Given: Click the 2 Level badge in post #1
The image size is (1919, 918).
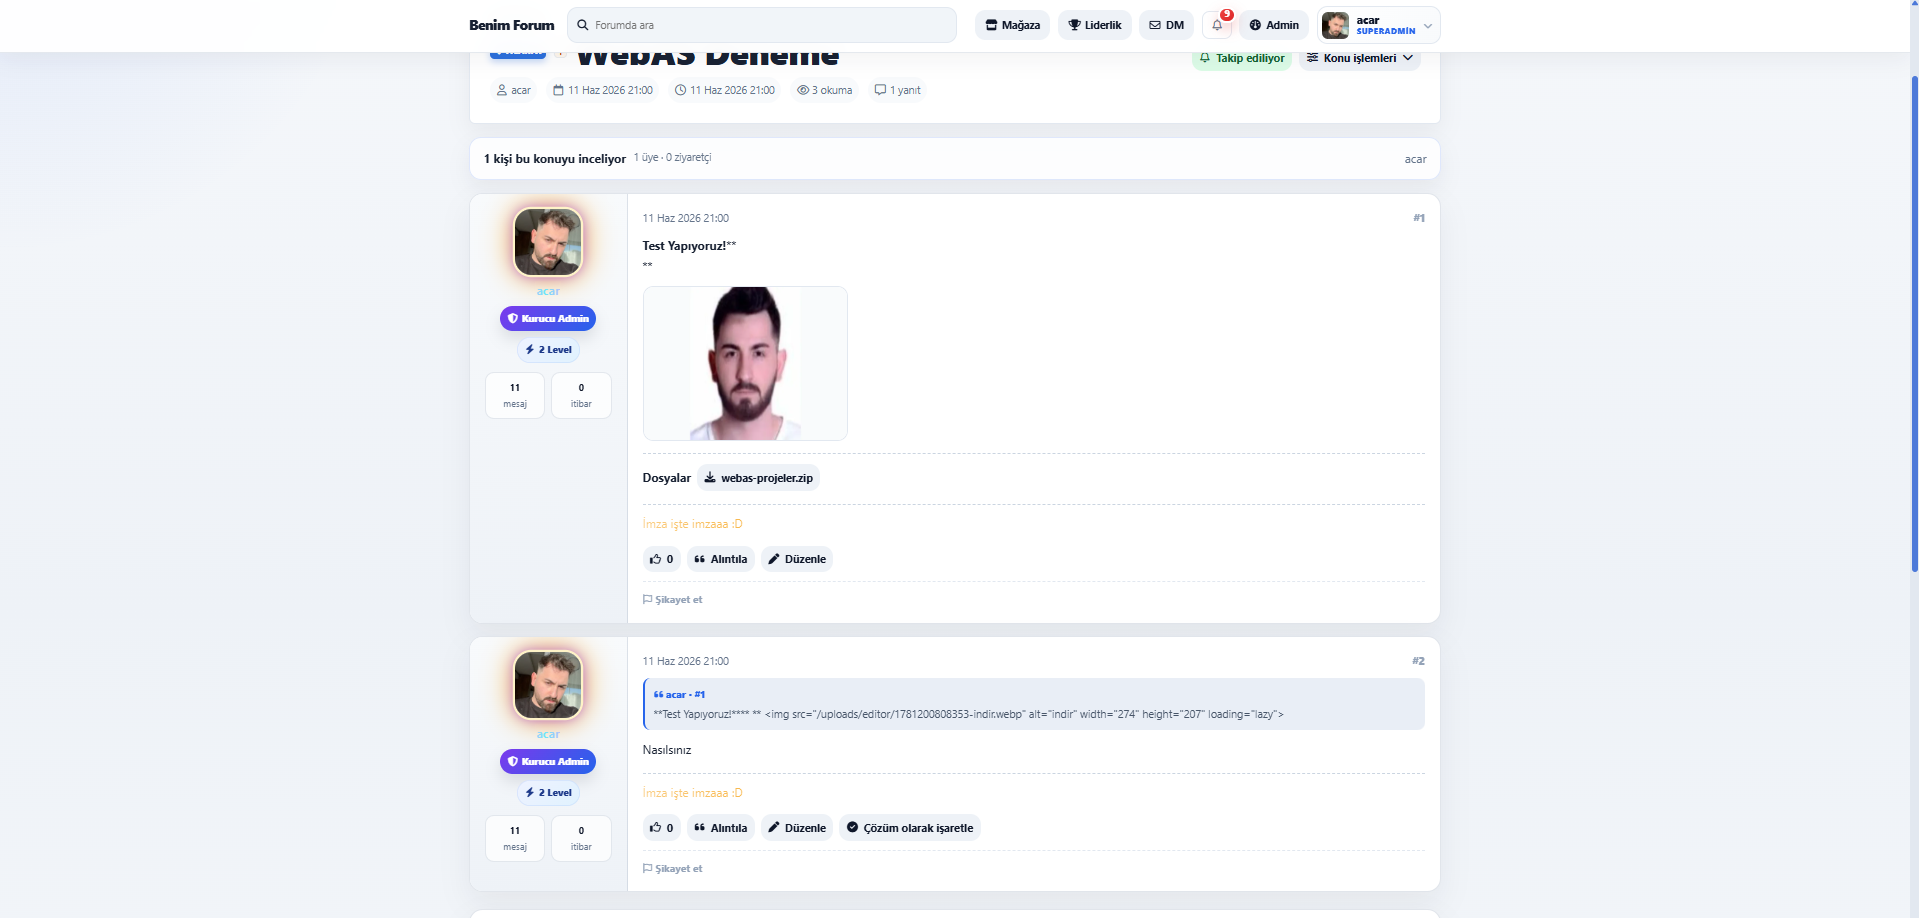Looking at the screenshot, I should tap(548, 349).
